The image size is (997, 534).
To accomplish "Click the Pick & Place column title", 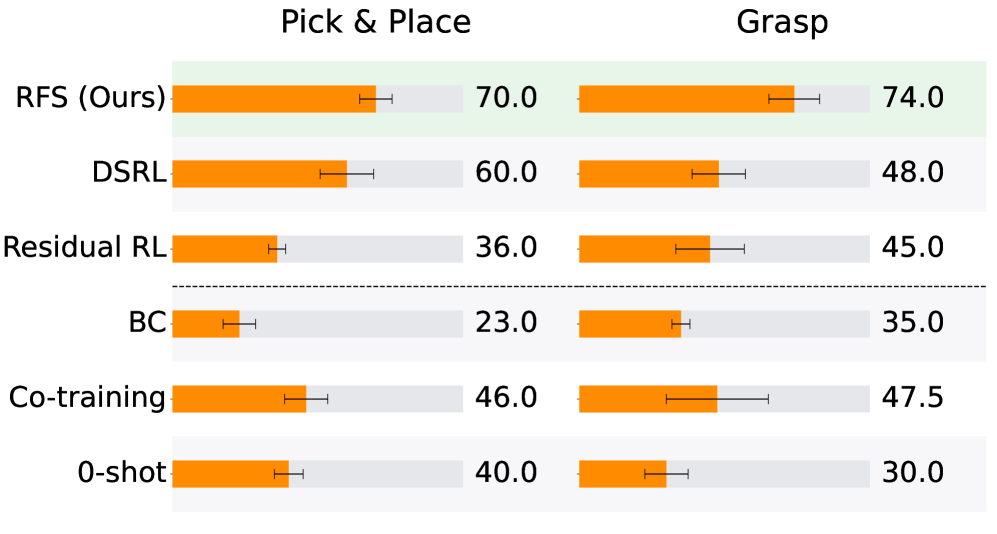I will 375,23.
